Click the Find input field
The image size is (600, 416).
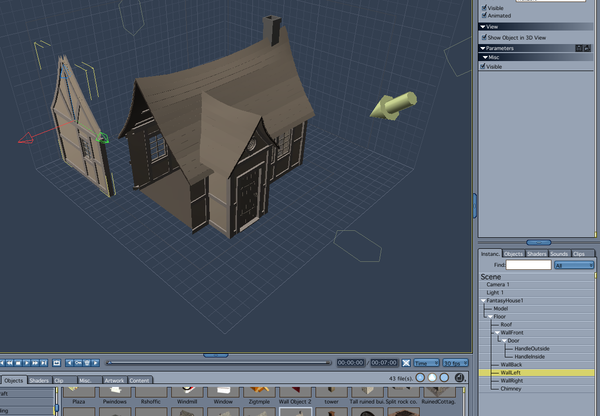pyautogui.click(x=528, y=265)
